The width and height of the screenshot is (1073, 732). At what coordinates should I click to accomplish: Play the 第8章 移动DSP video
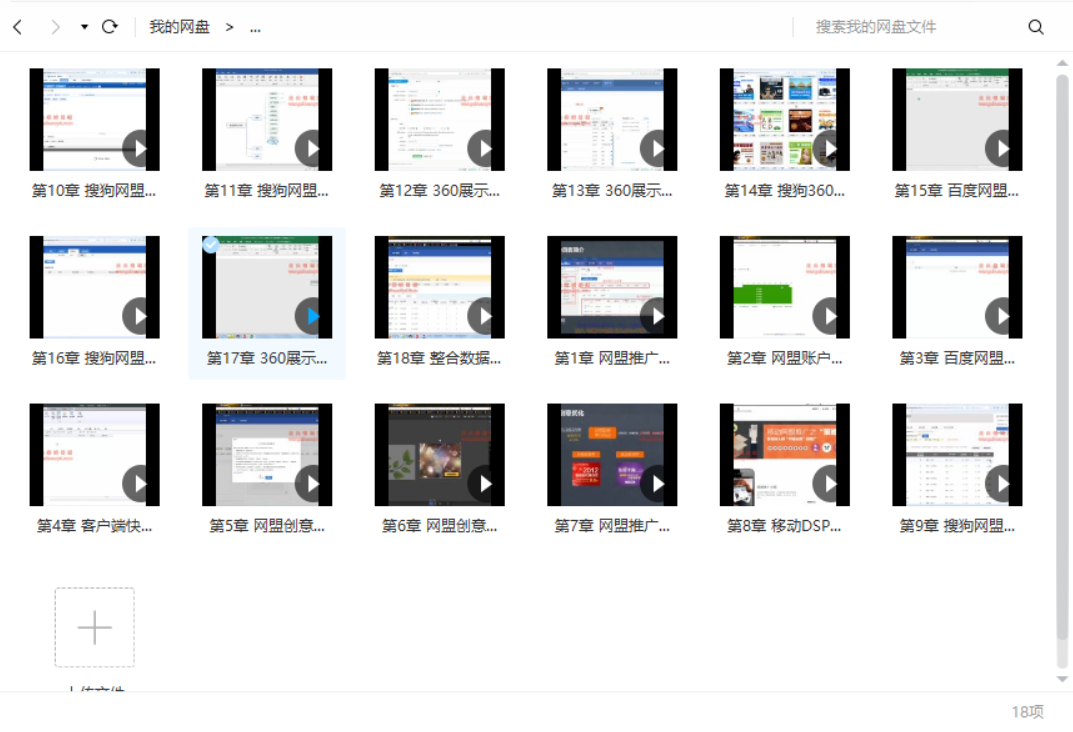pos(829,483)
